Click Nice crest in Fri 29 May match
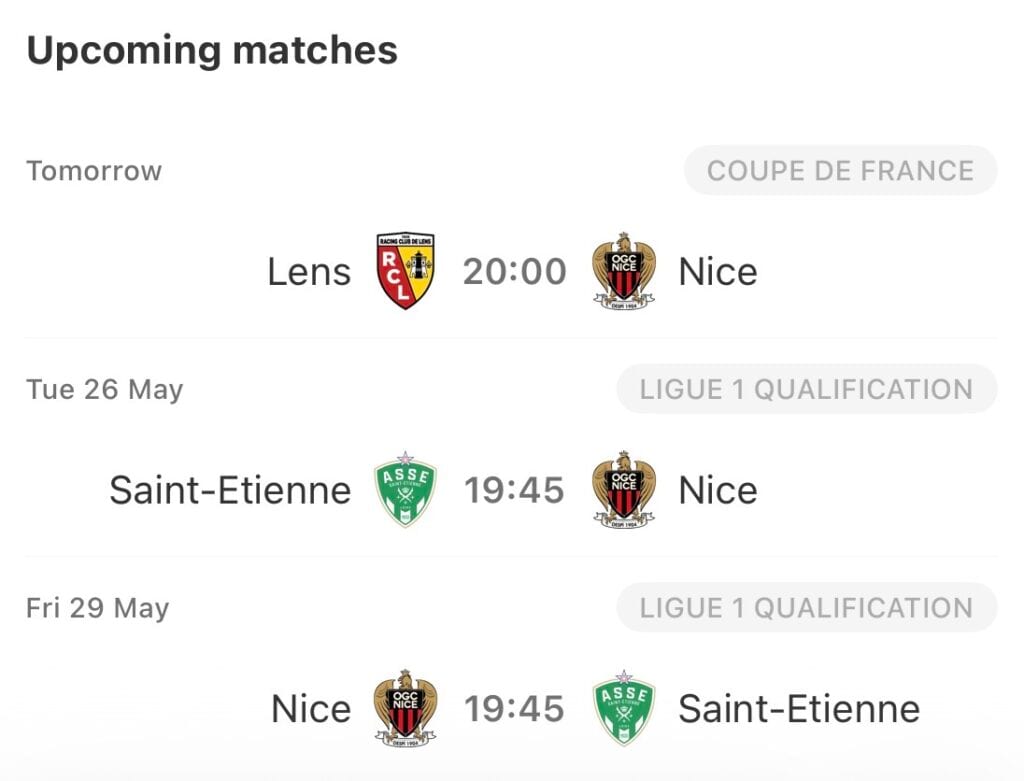 click(x=405, y=708)
